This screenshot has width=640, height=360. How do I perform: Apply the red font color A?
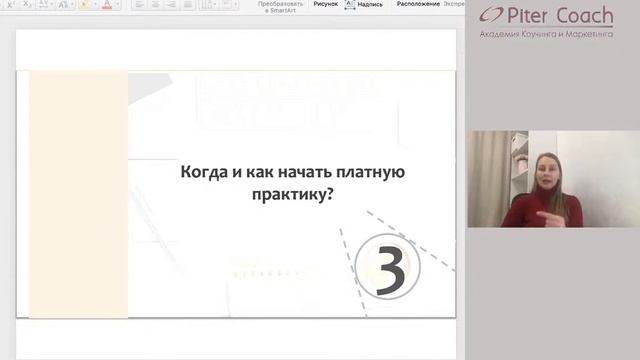[x=107, y=4]
